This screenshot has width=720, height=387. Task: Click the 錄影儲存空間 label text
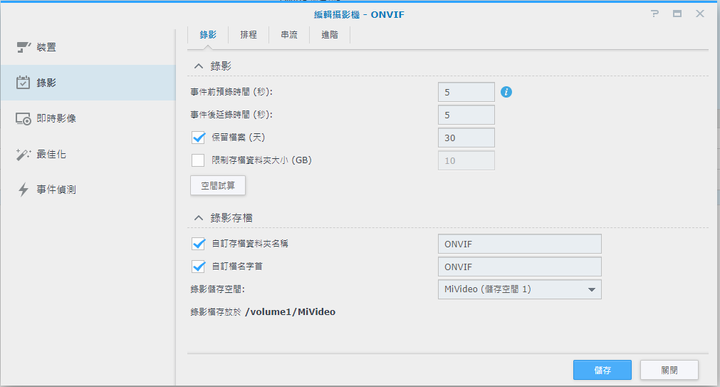(x=218, y=289)
